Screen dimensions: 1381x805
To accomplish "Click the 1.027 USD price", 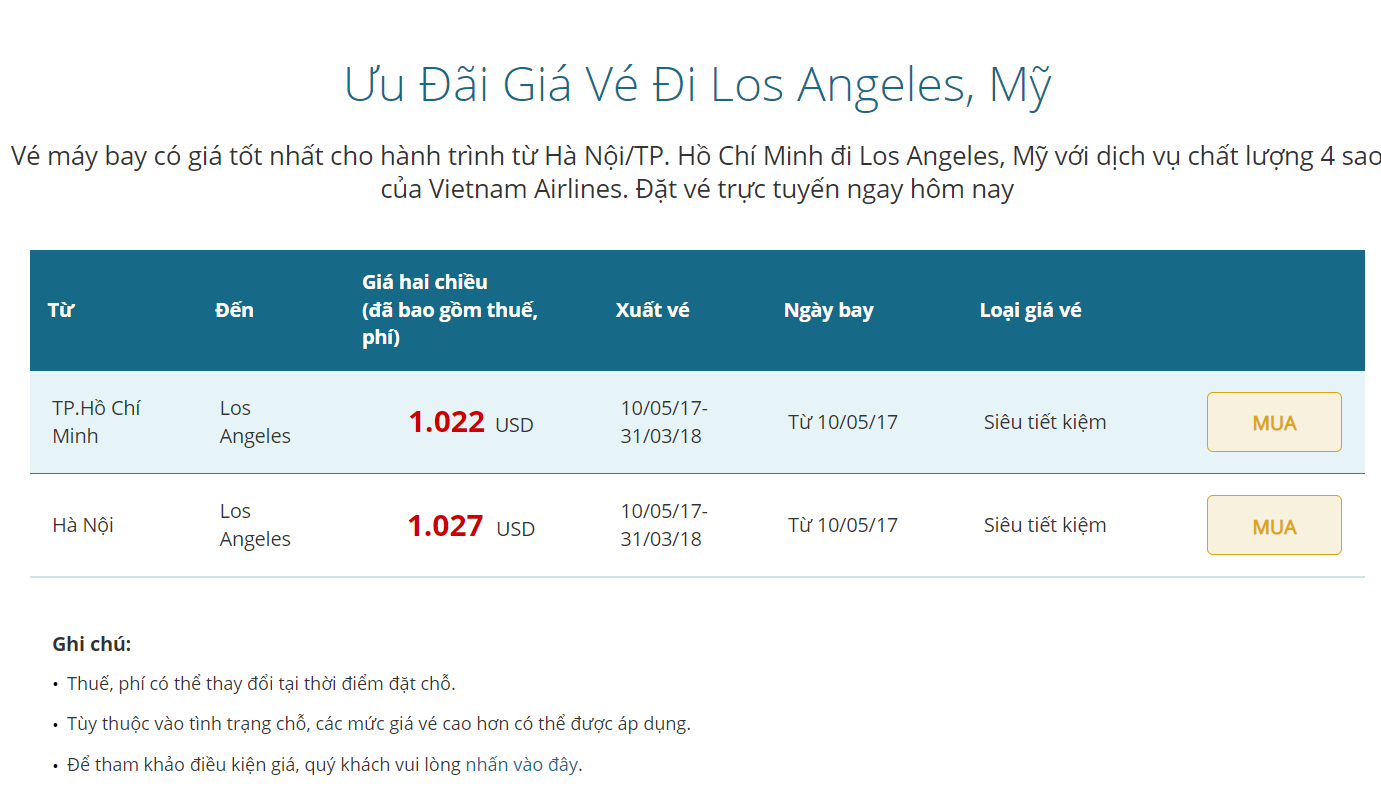I will [470, 526].
